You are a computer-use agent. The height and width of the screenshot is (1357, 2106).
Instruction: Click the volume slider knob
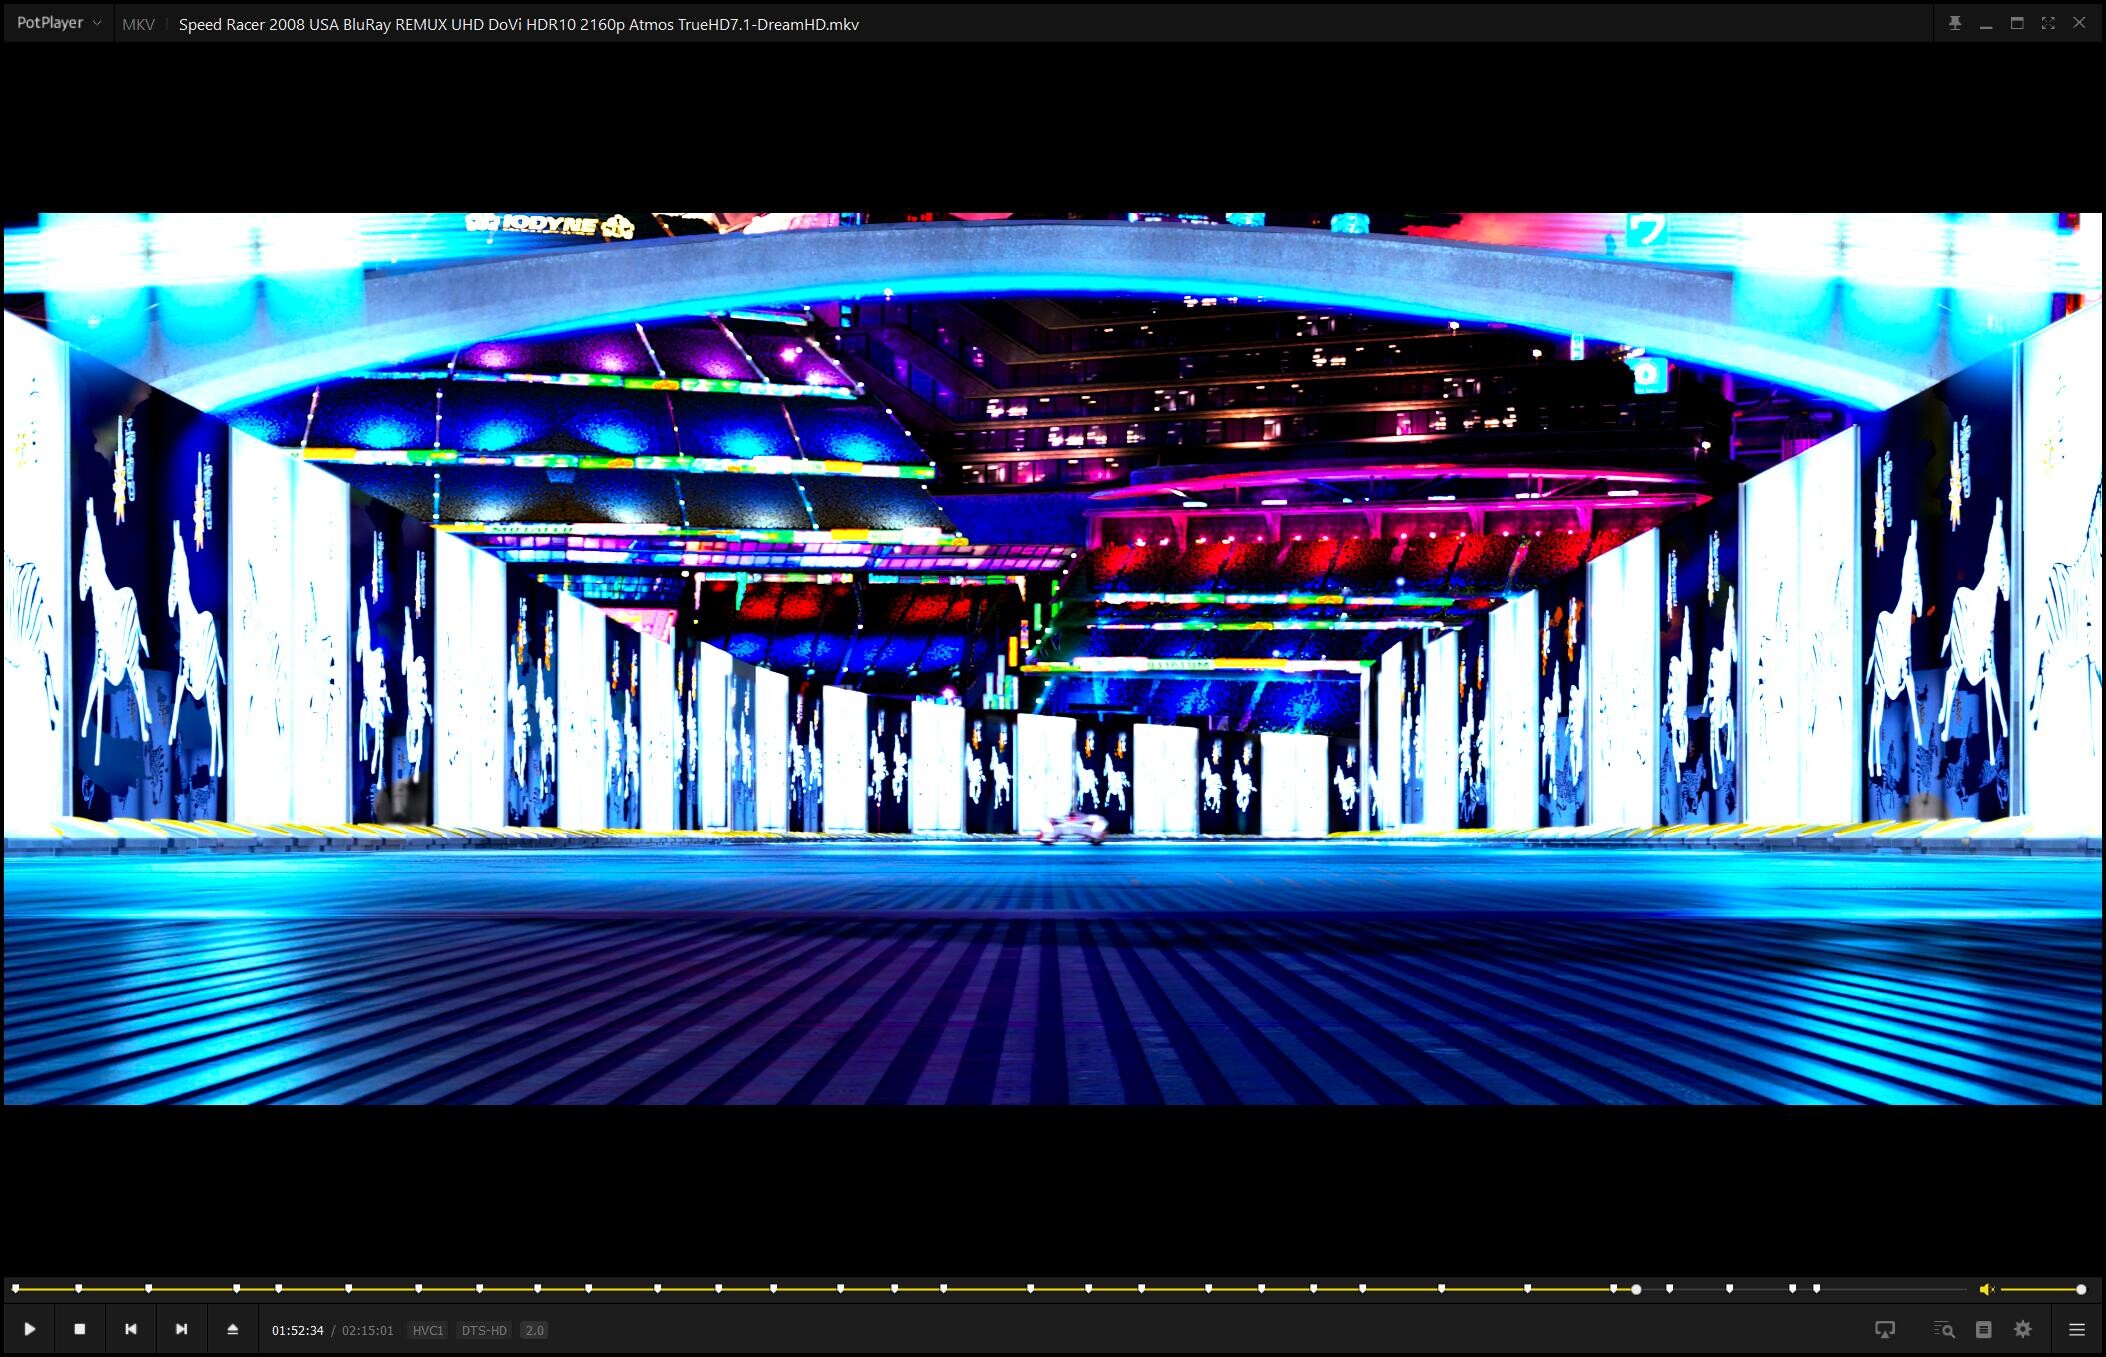(2081, 1289)
